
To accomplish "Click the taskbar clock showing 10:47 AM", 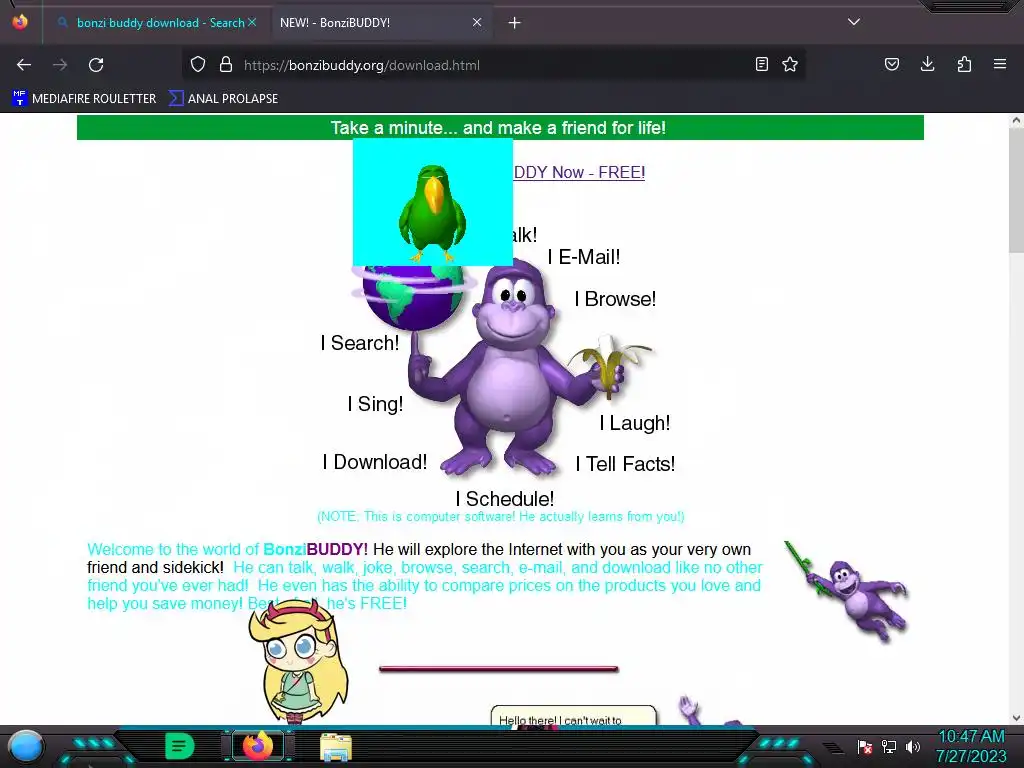I will 972,746.
